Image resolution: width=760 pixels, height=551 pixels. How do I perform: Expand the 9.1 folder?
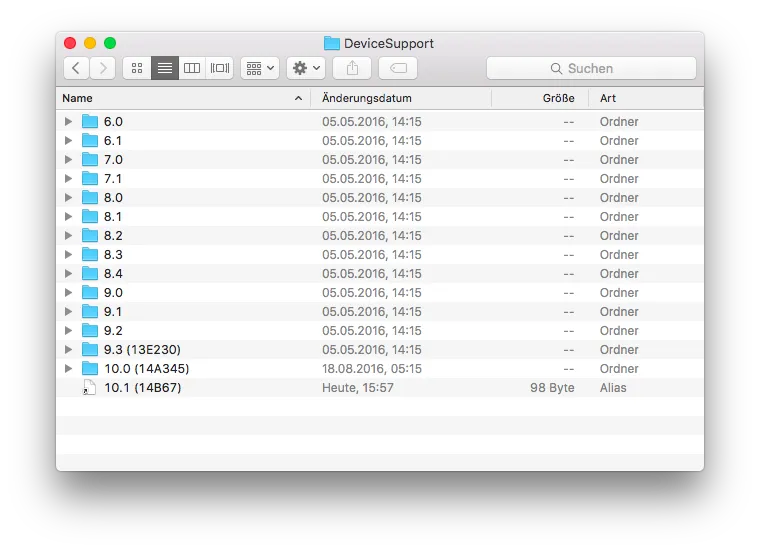tap(68, 311)
